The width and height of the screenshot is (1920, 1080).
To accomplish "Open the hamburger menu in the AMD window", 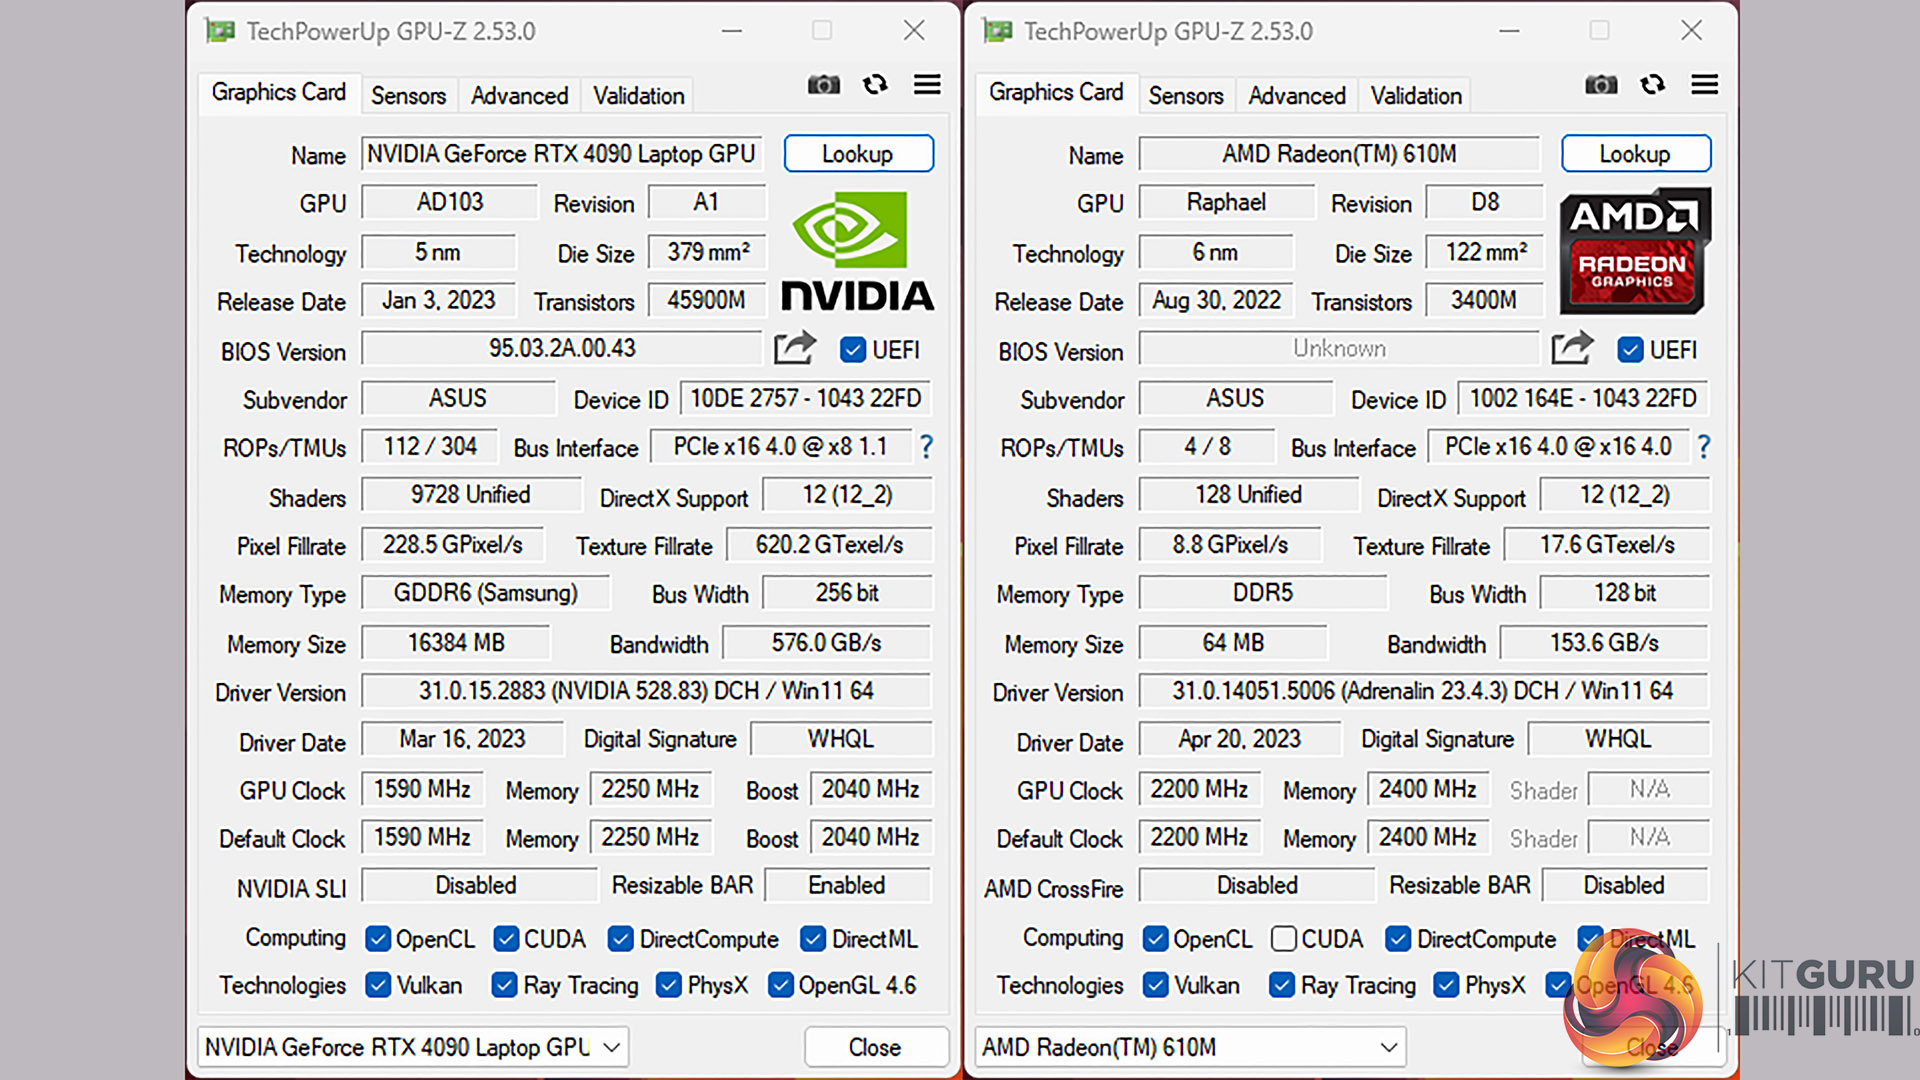I will [x=1704, y=85].
